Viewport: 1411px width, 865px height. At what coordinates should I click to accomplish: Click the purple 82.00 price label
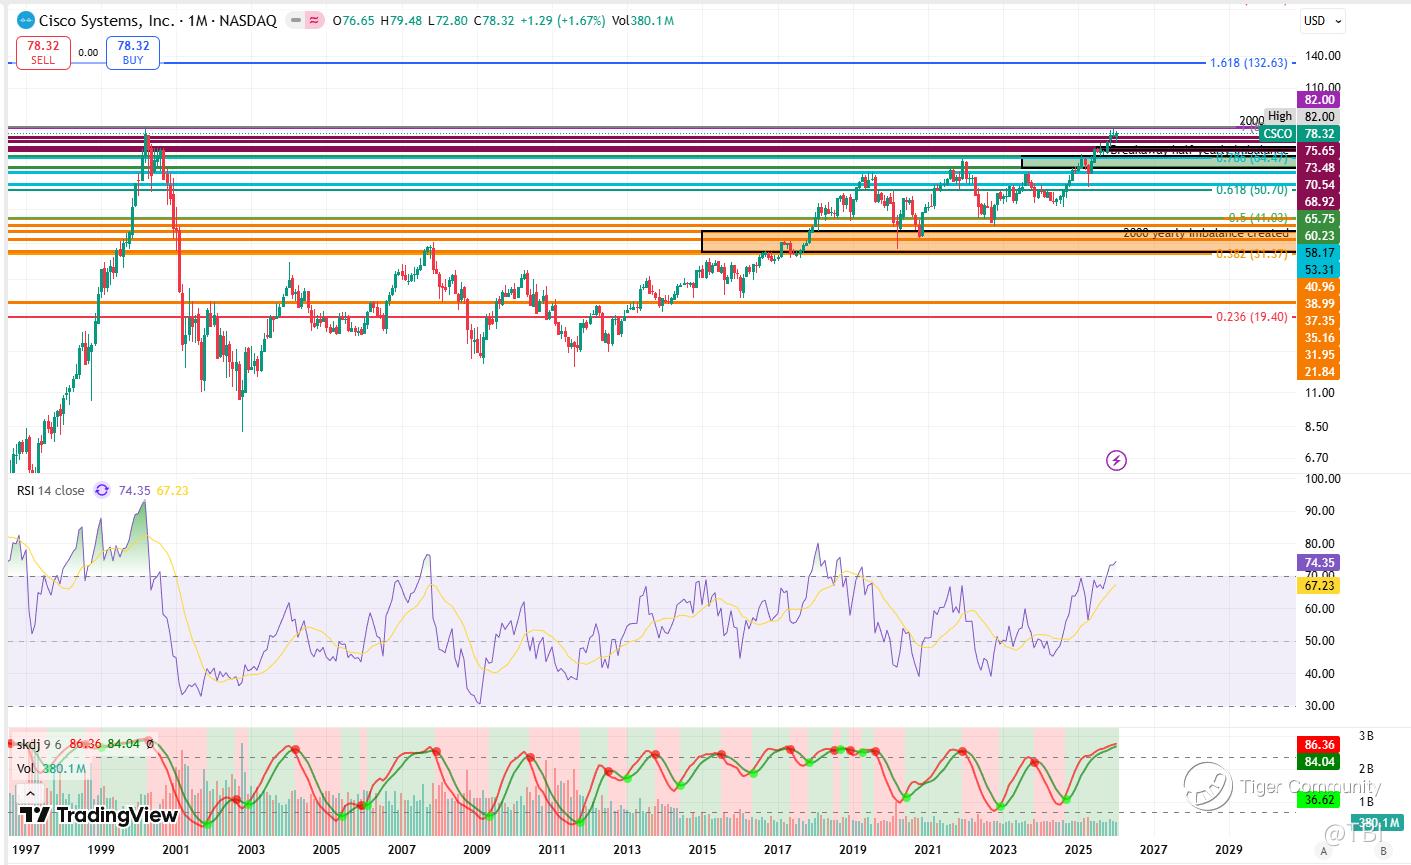click(x=1316, y=100)
